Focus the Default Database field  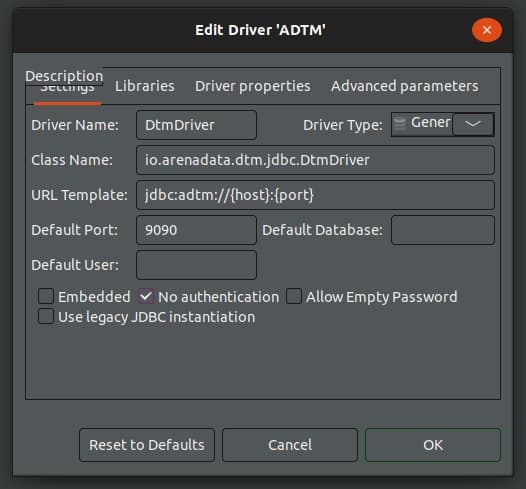tap(443, 230)
